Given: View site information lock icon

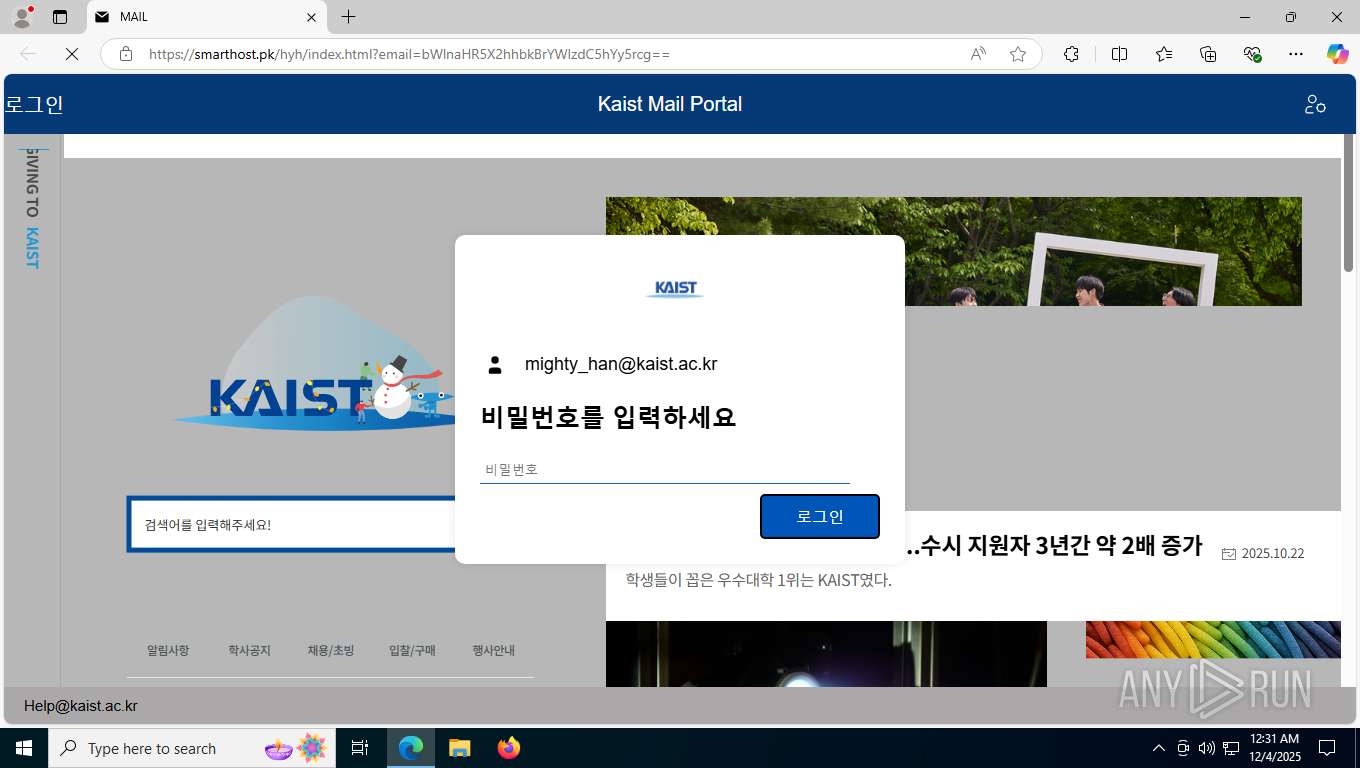Looking at the screenshot, I should pos(126,54).
